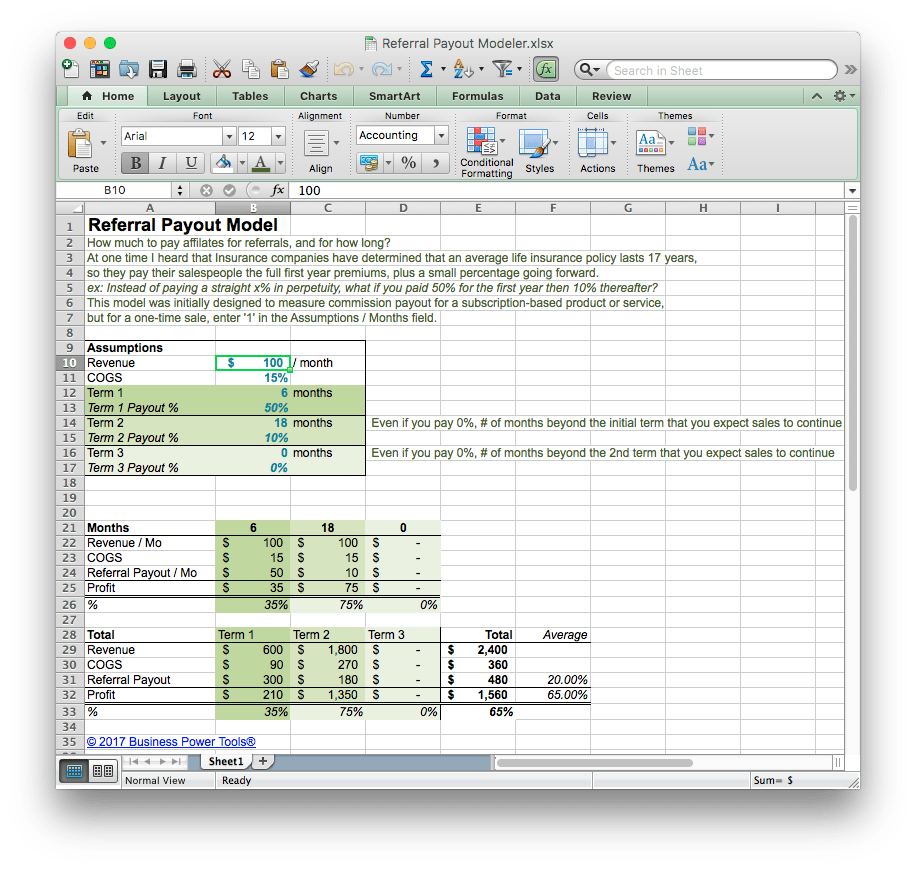Cancel the formula bar entry
This screenshot has height=869, width=916.
[206, 190]
